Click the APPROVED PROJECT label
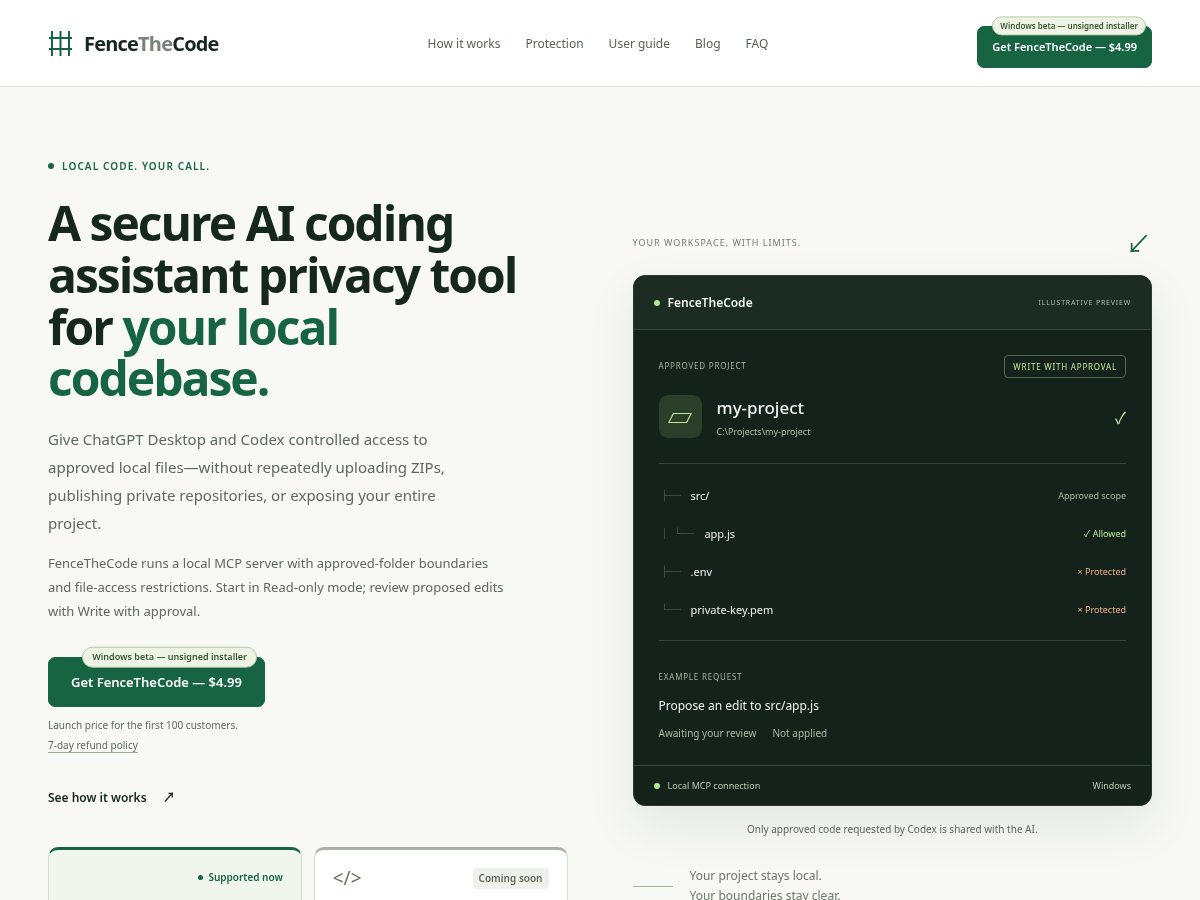This screenshot has width=1200, height=900. [x=702, y=366]
